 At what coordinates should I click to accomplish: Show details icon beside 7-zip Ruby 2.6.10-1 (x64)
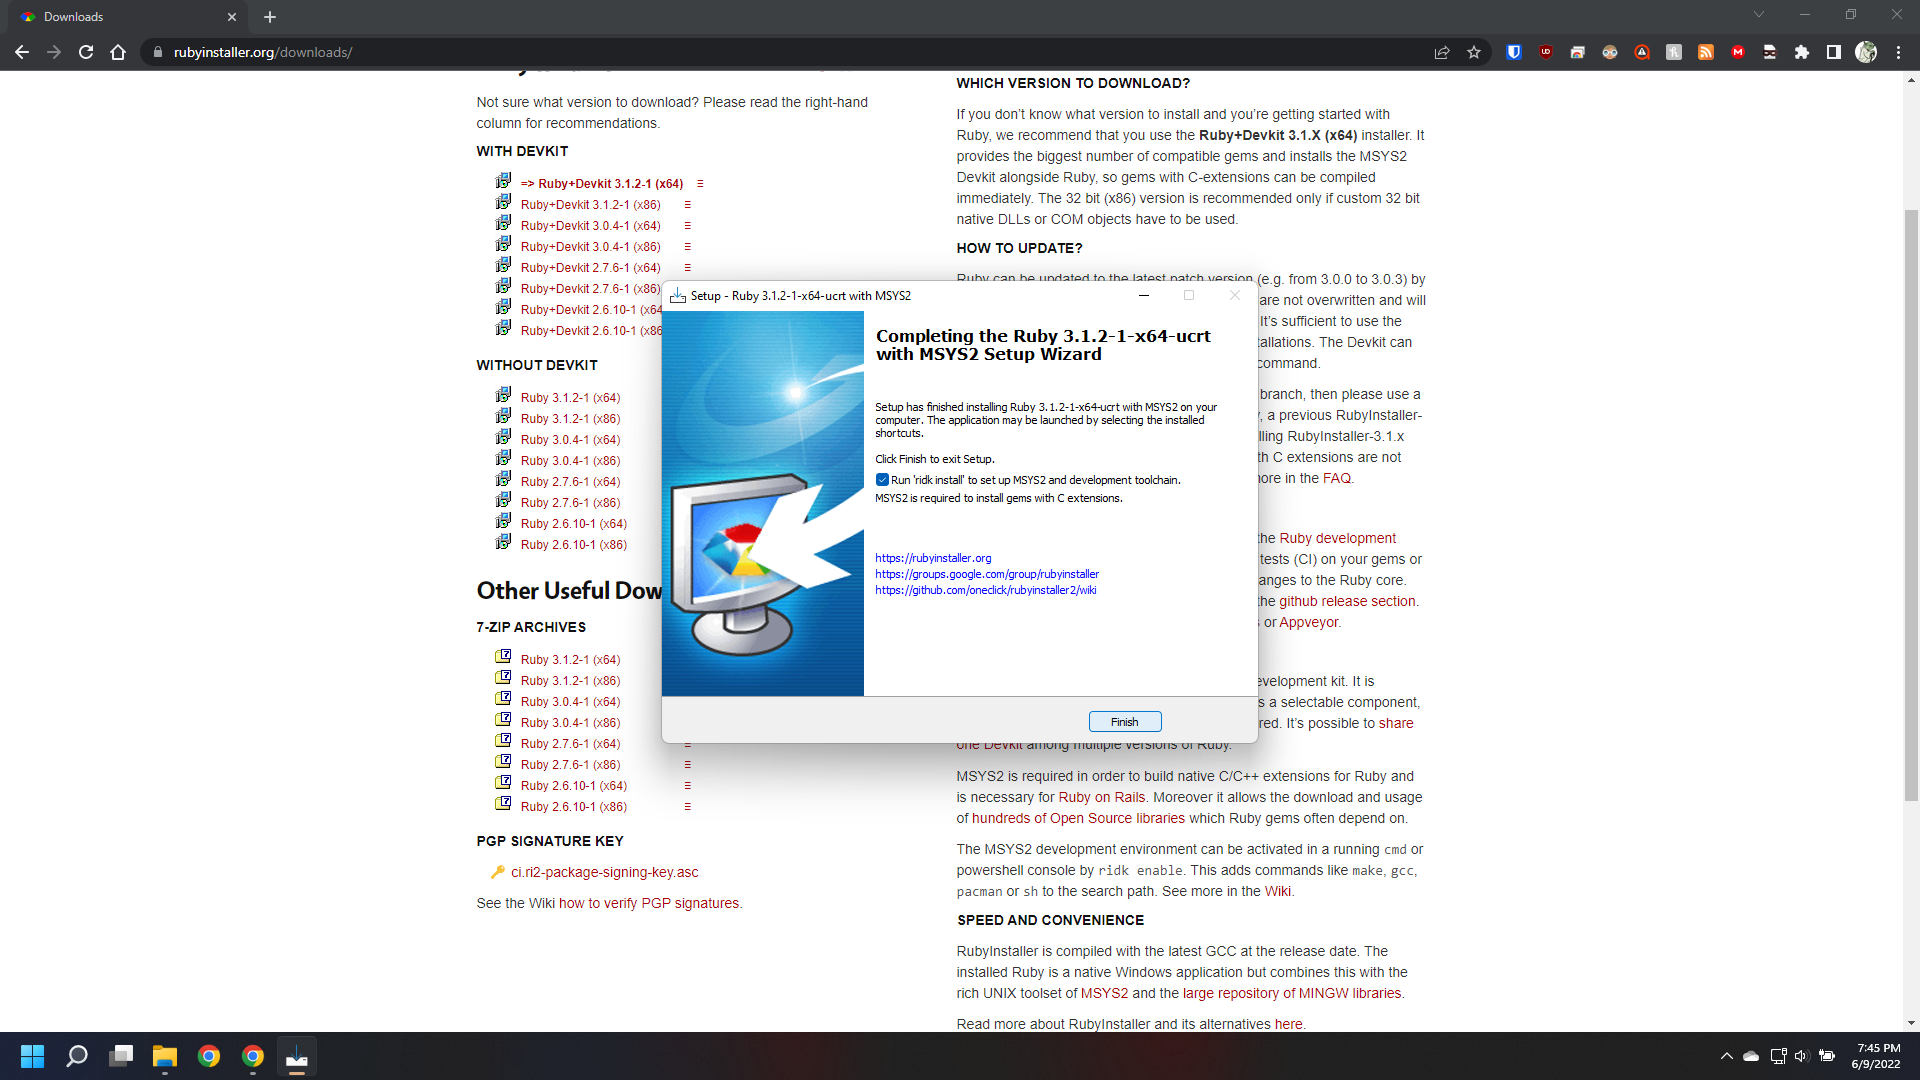(x=687, y=786)
